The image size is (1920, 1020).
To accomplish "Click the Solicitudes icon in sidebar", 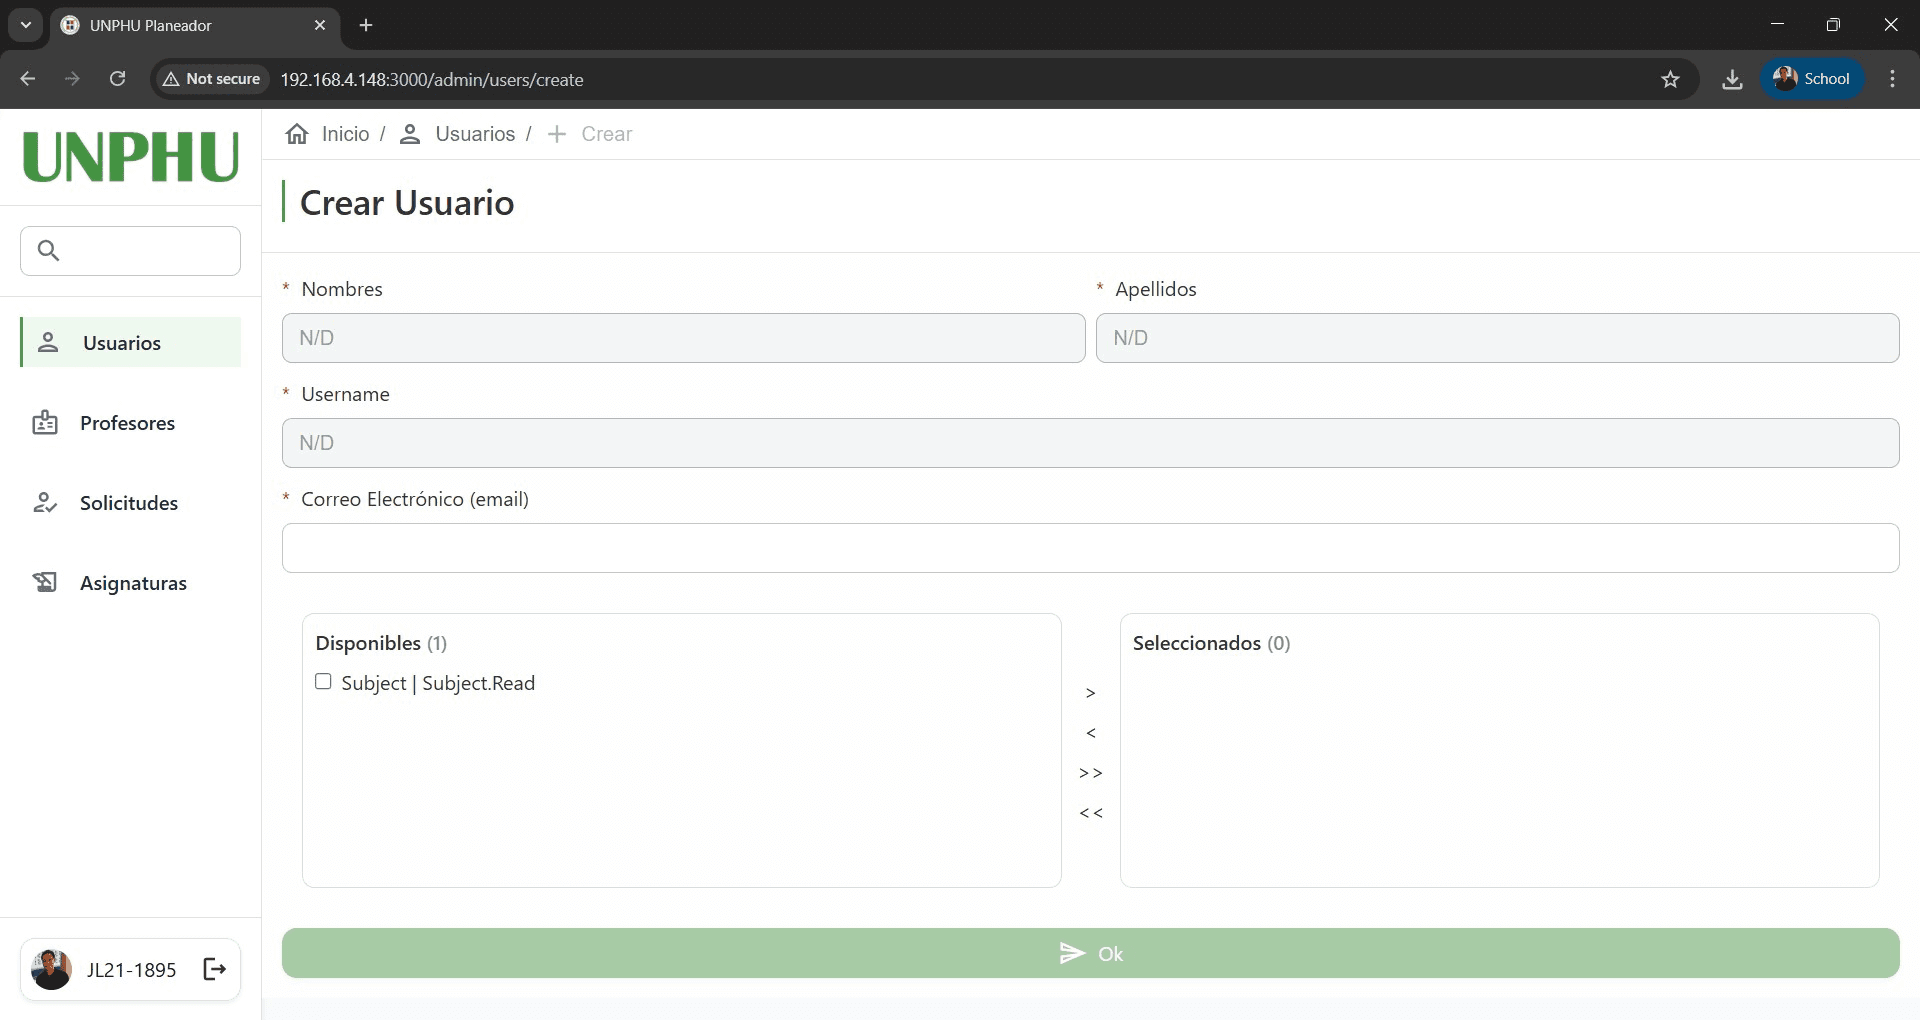I will [x=45, y=502].
